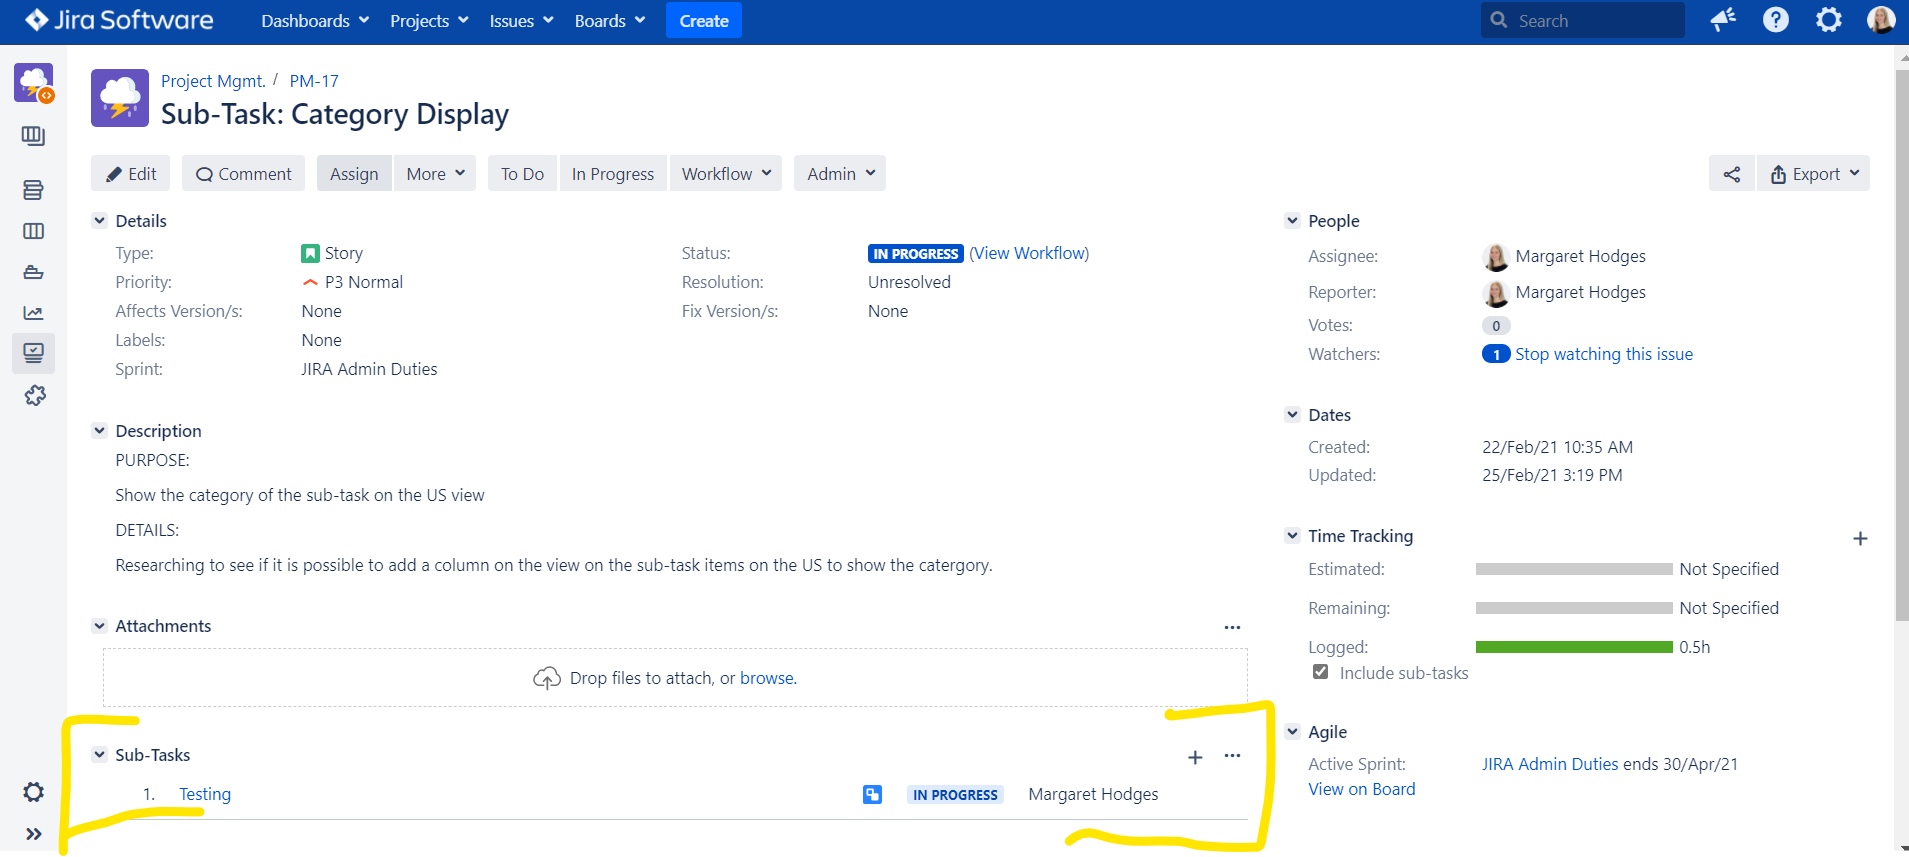Open the Sub-Tasks more options ellipsis
The width and height of the screenshot is (1909, 857).
click(1232, 756)
